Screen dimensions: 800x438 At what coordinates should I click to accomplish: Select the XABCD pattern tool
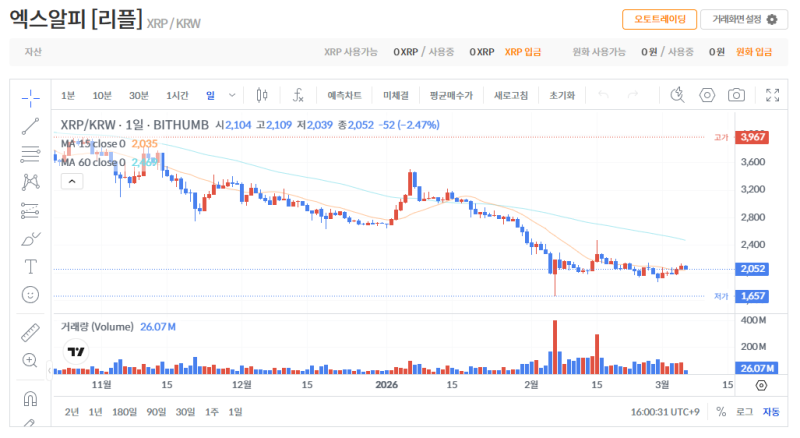[31, 182]
